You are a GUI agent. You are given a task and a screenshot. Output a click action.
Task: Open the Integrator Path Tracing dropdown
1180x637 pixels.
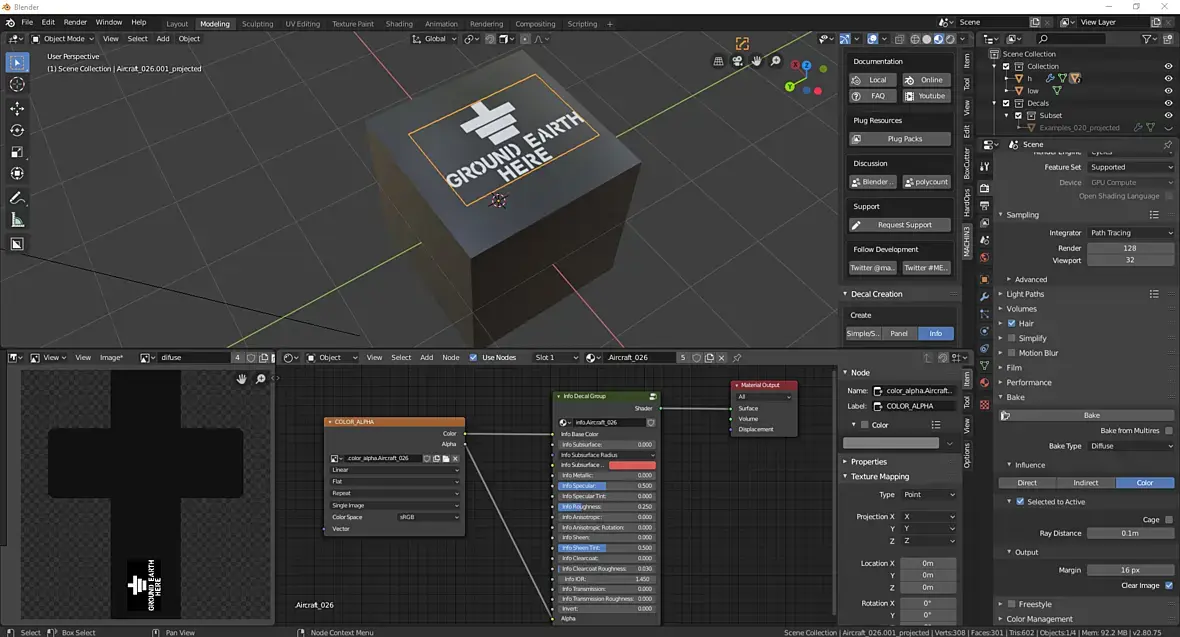coord(1130,233)
